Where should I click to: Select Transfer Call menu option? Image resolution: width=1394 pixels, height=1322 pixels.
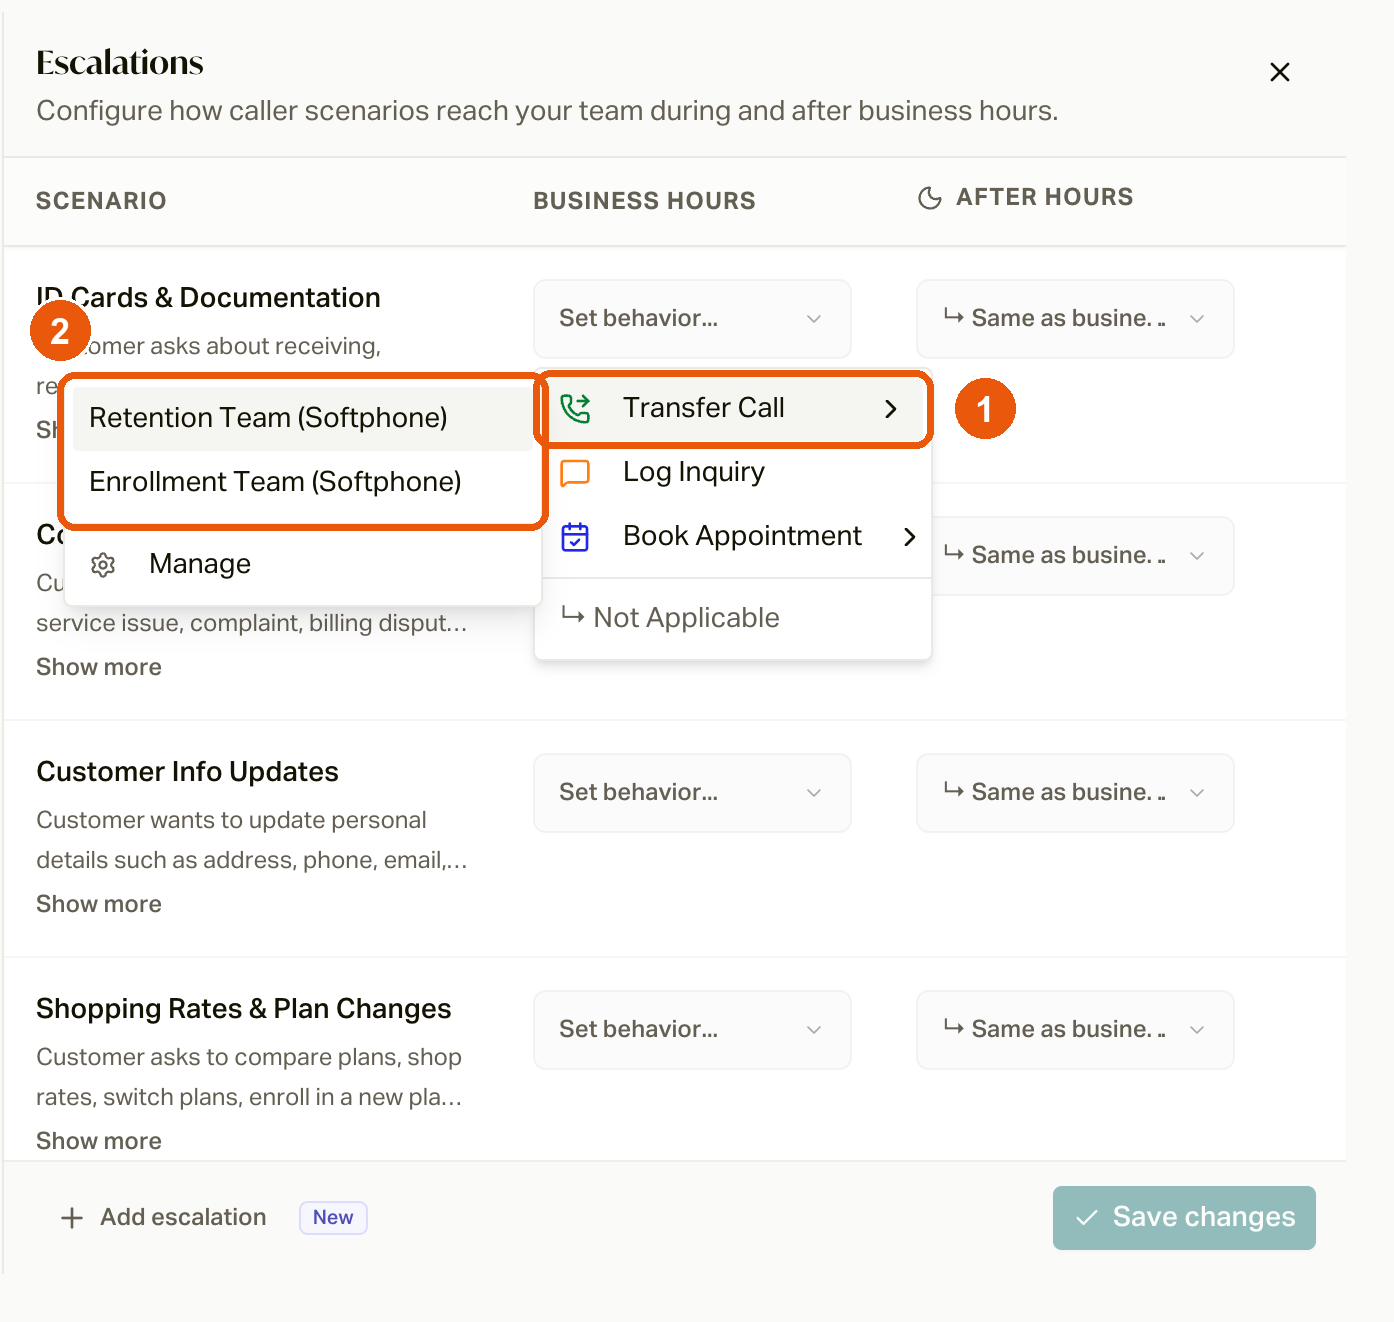[734, 408]
